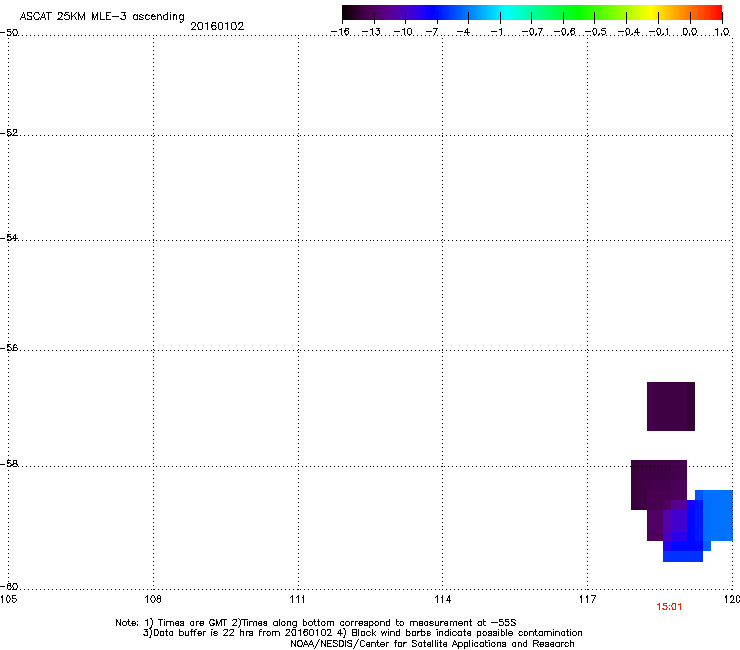
Task: Click the longitude label 111
Action: 297,599
